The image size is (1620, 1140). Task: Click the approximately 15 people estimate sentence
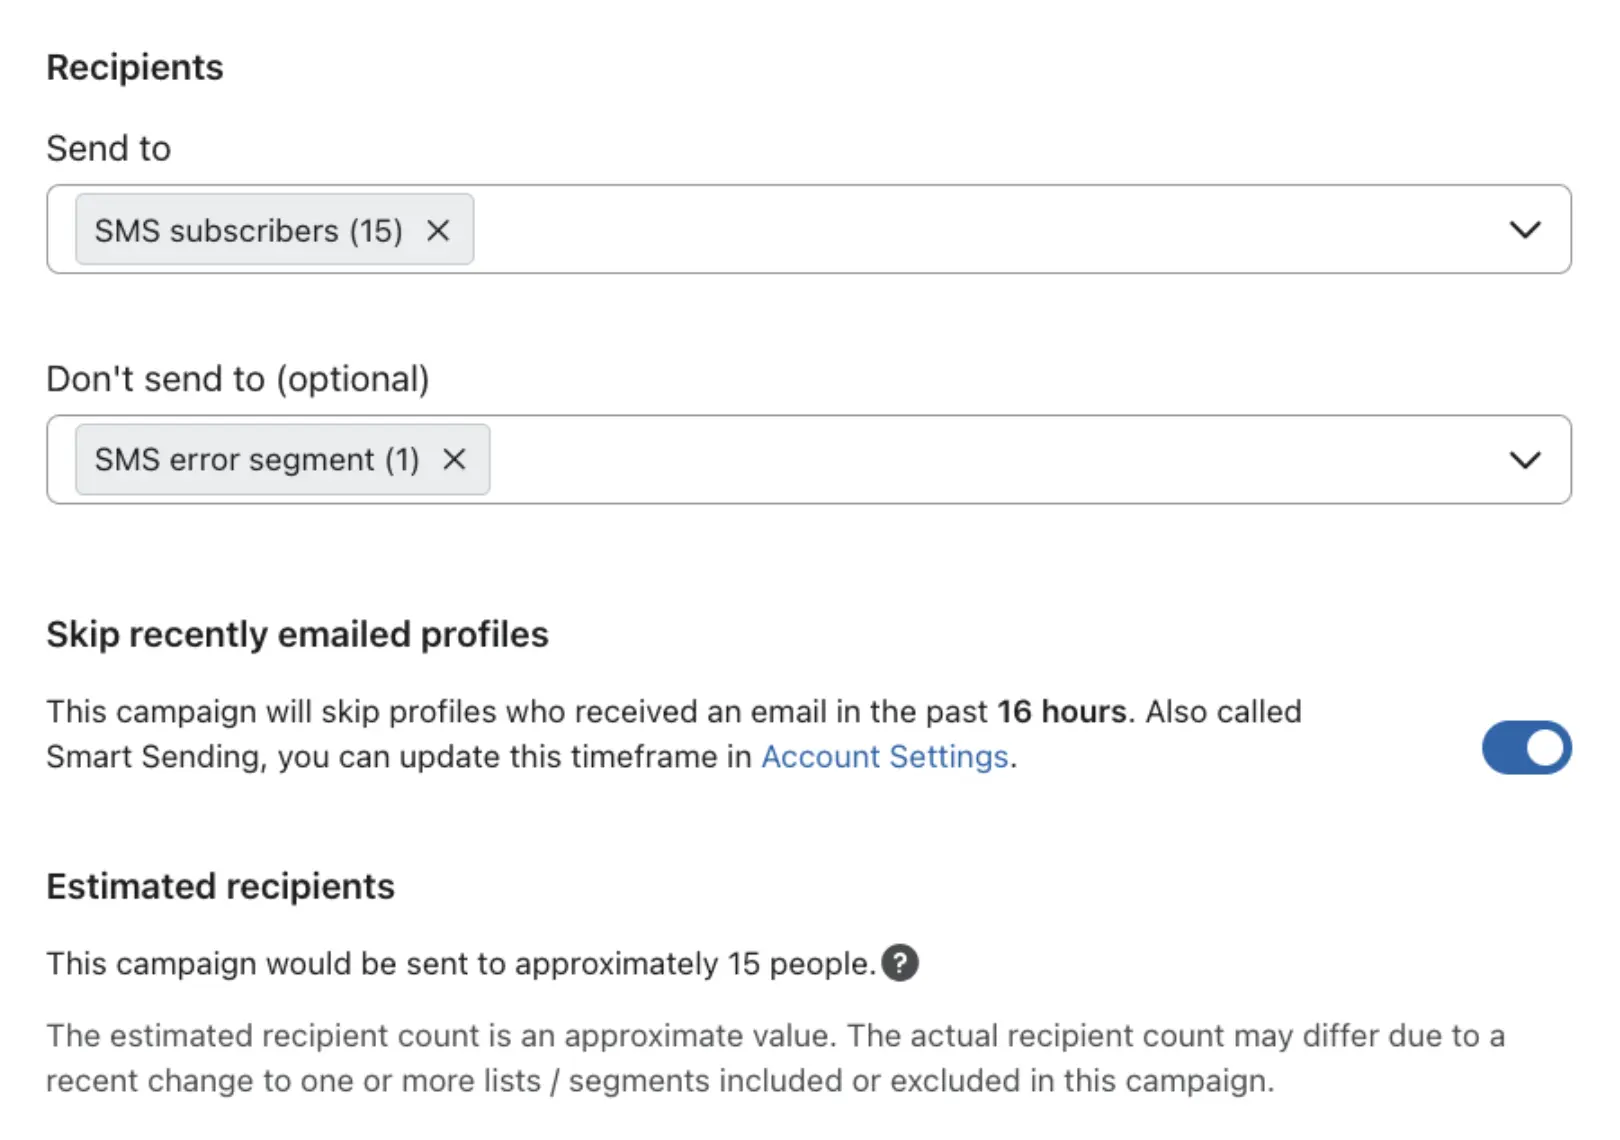point(460,964)
